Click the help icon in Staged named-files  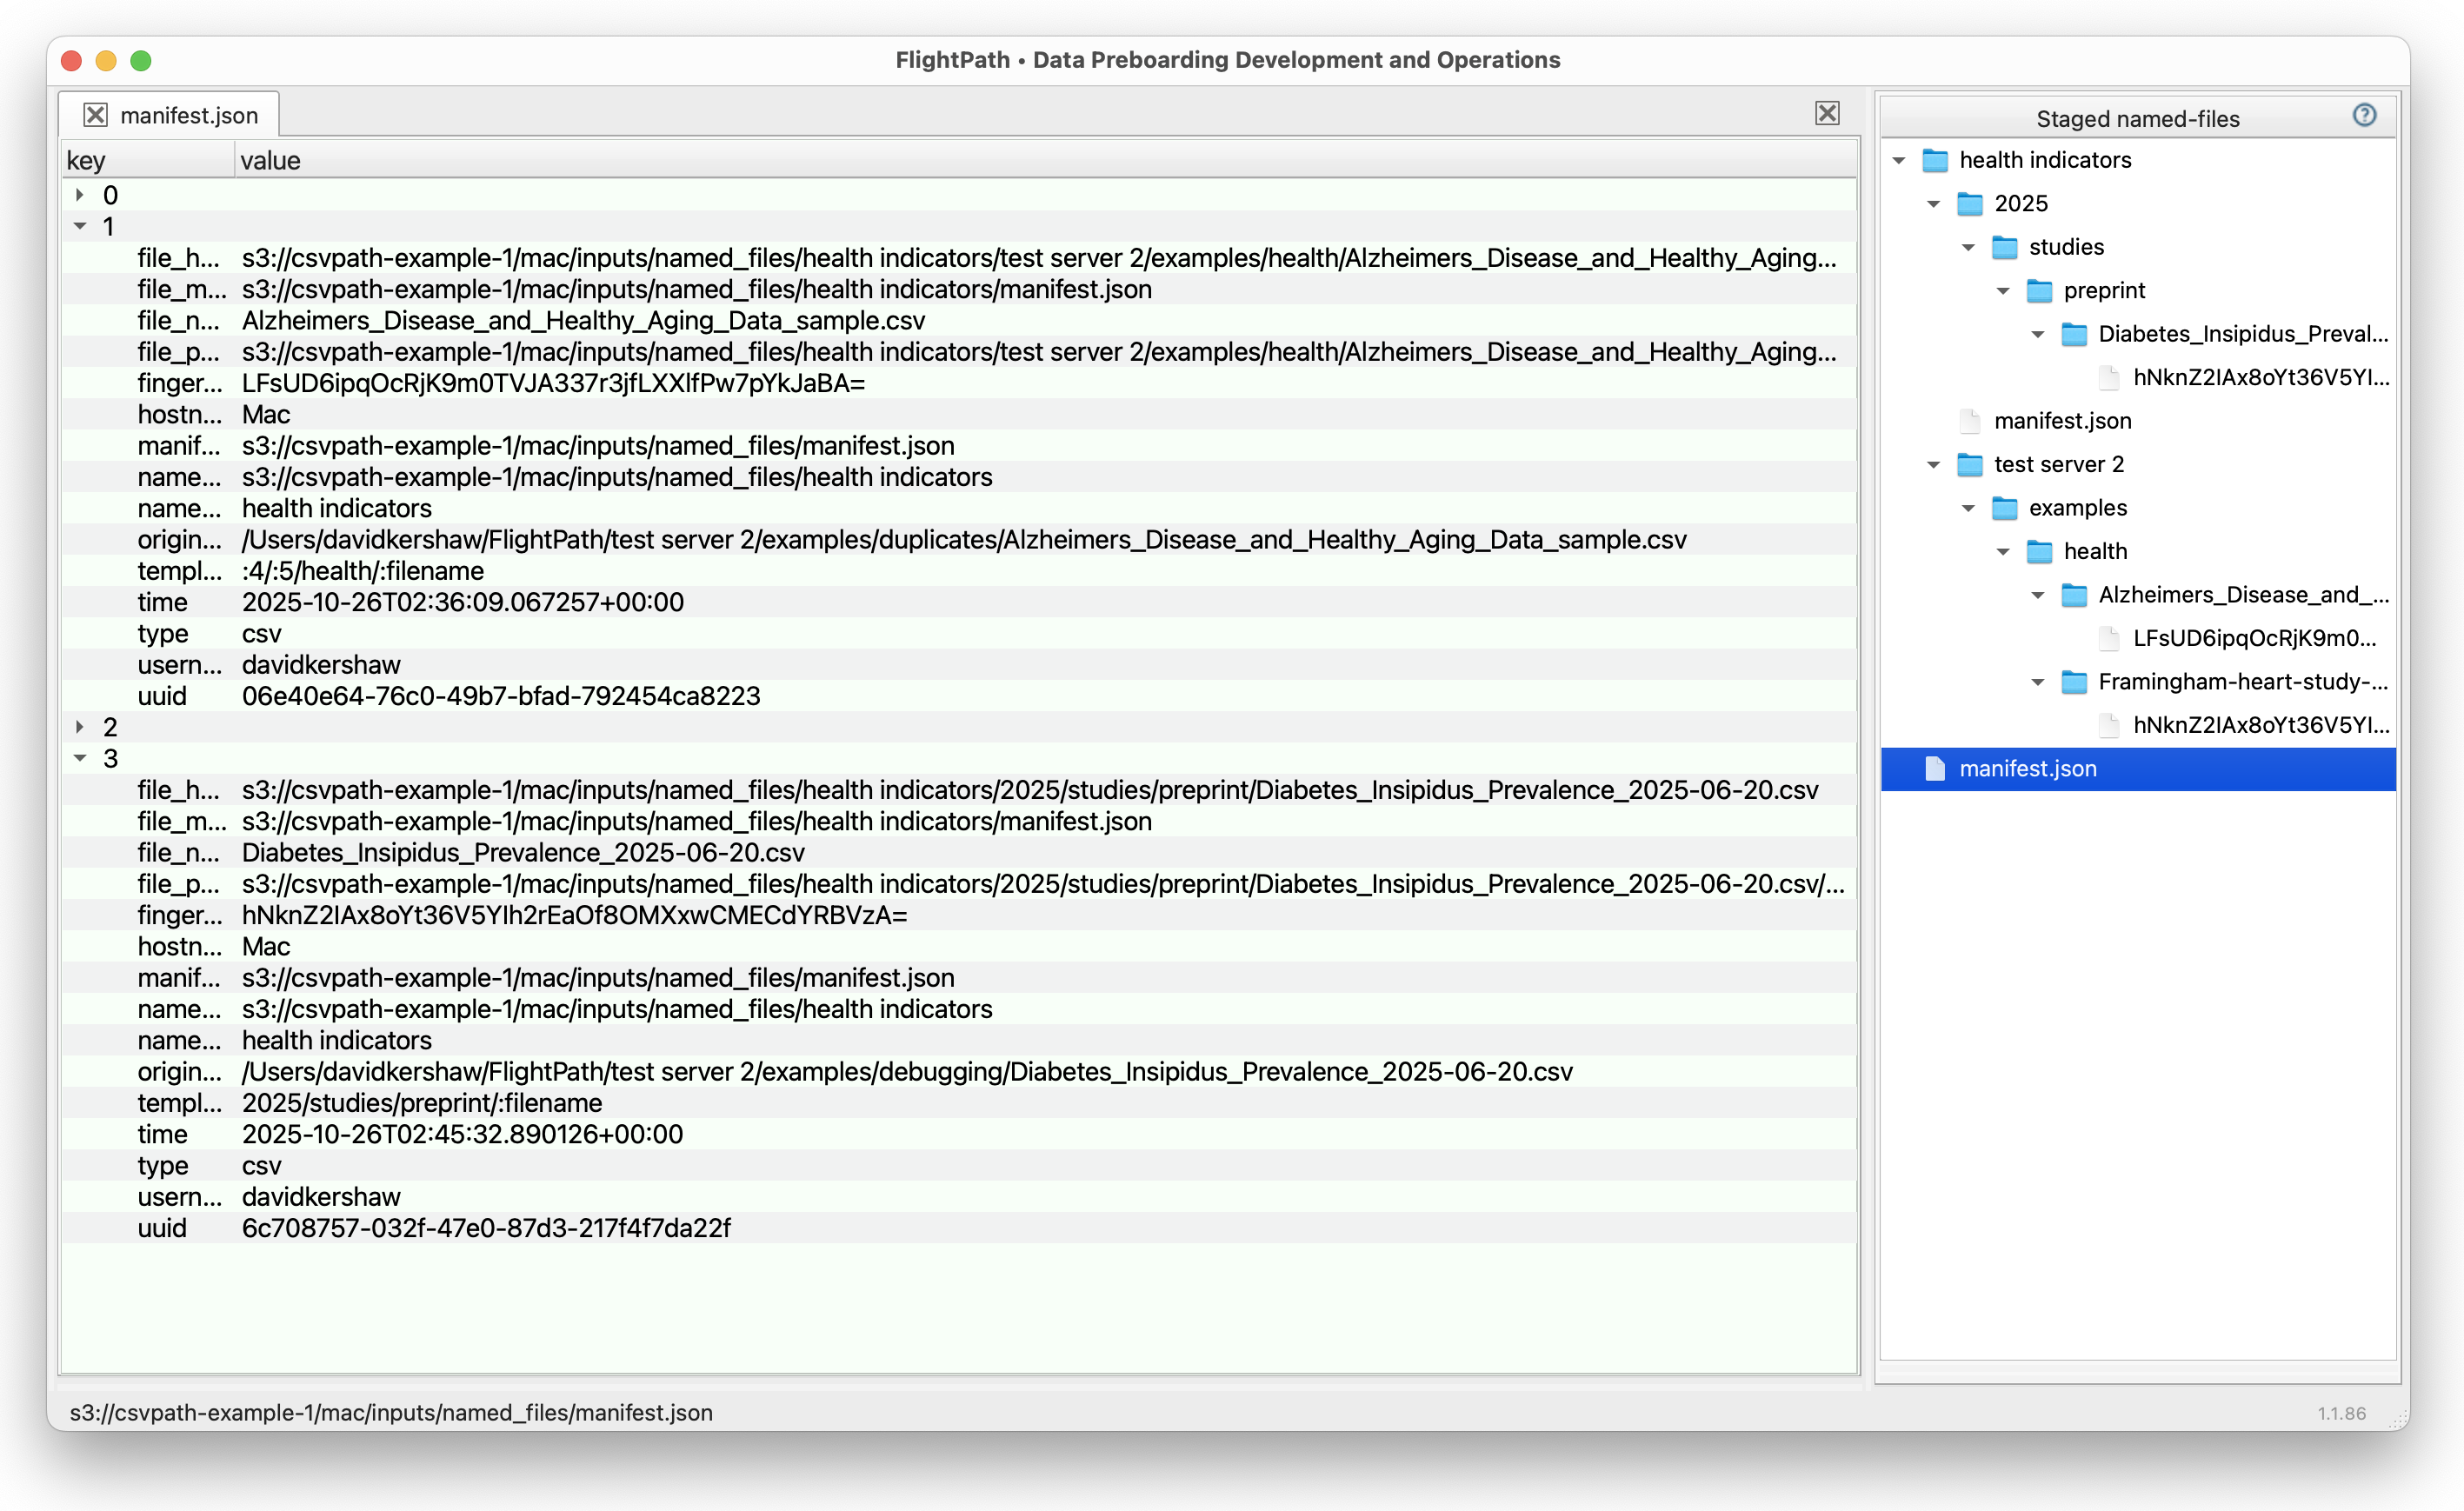click(2363, 116)
